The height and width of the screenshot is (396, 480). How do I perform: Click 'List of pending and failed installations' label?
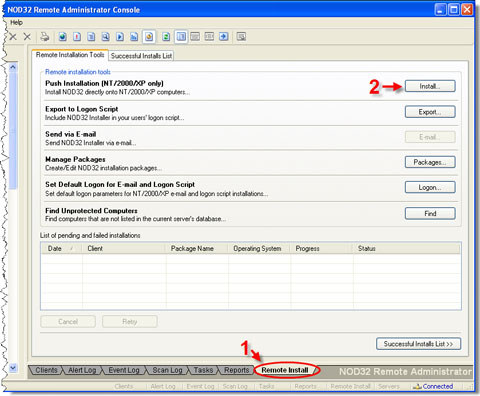tap(90, 235)
